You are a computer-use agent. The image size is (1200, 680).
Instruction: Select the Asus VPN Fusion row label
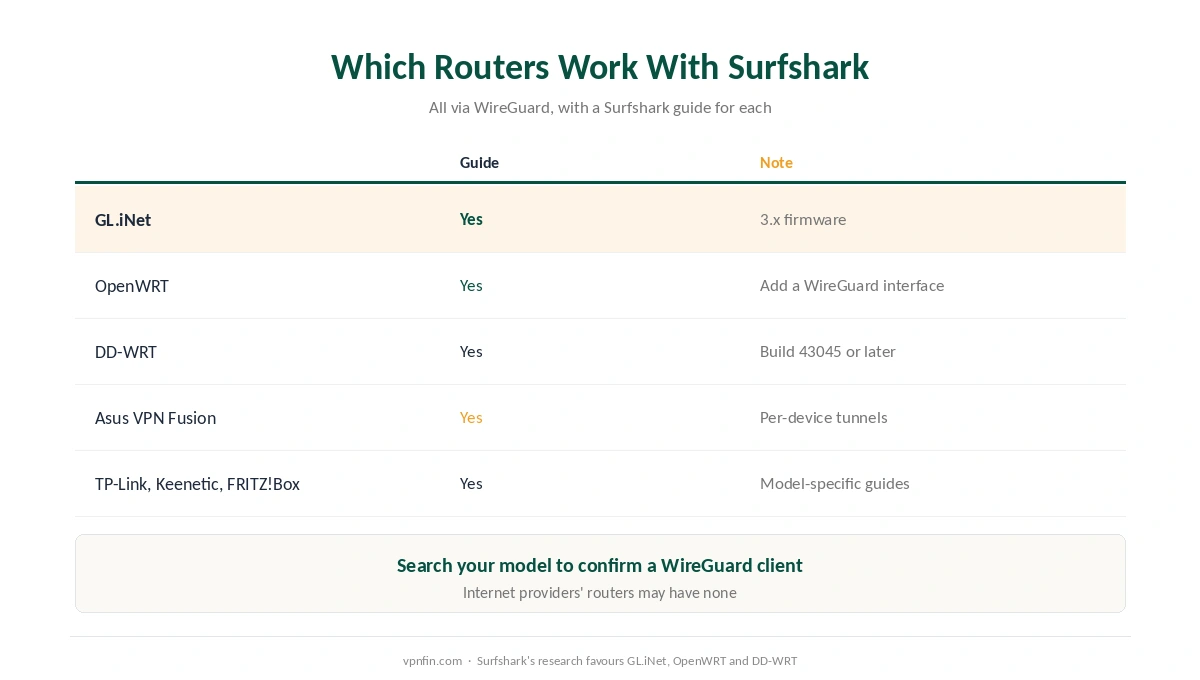coord(155,417)
